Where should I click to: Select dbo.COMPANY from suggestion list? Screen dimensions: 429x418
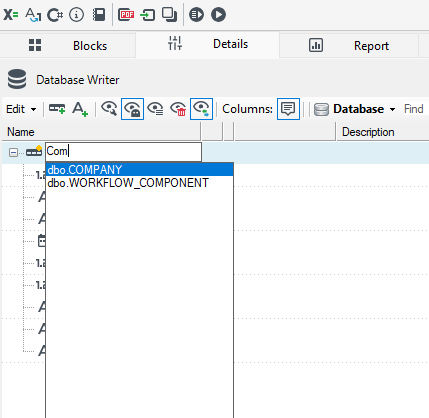click(139, 170)
